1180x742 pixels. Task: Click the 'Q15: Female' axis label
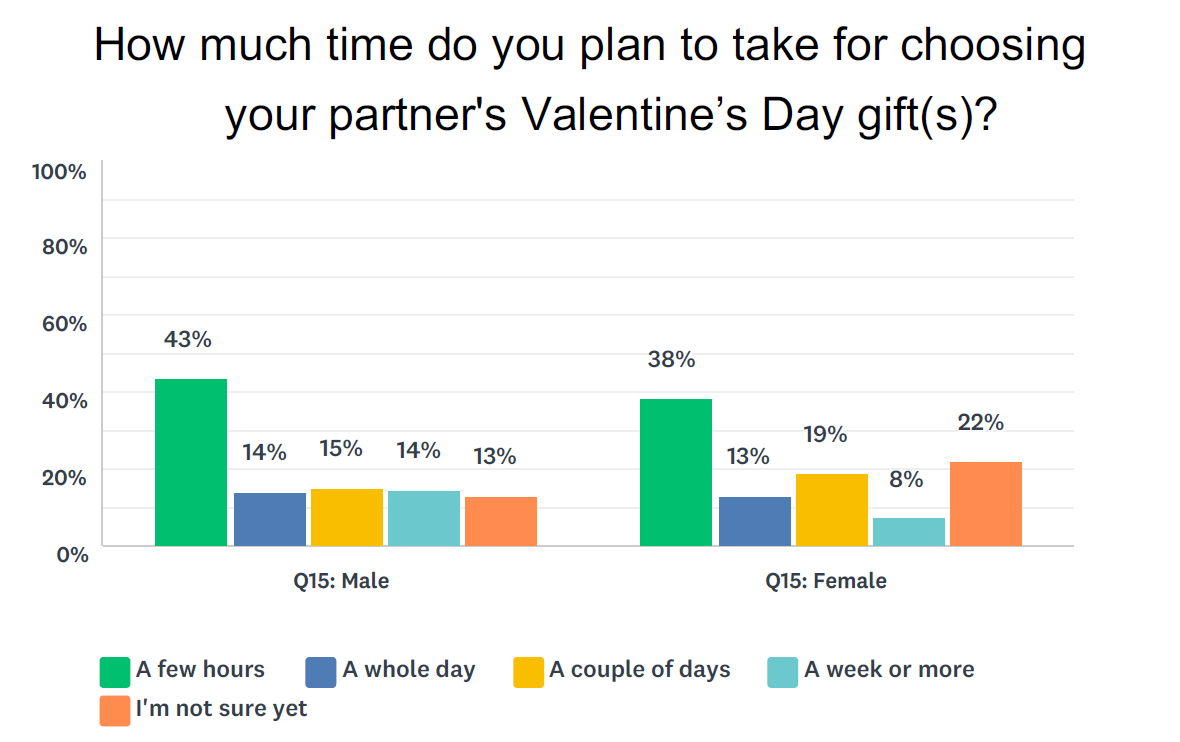click(826, 581)
